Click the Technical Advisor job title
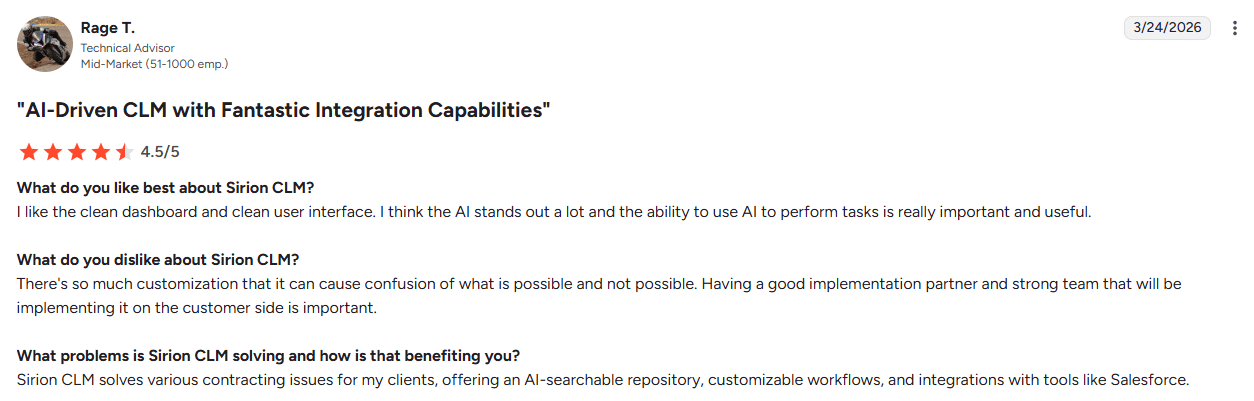The height and width of the screenshot is (401, 1254). click(127, 47)
